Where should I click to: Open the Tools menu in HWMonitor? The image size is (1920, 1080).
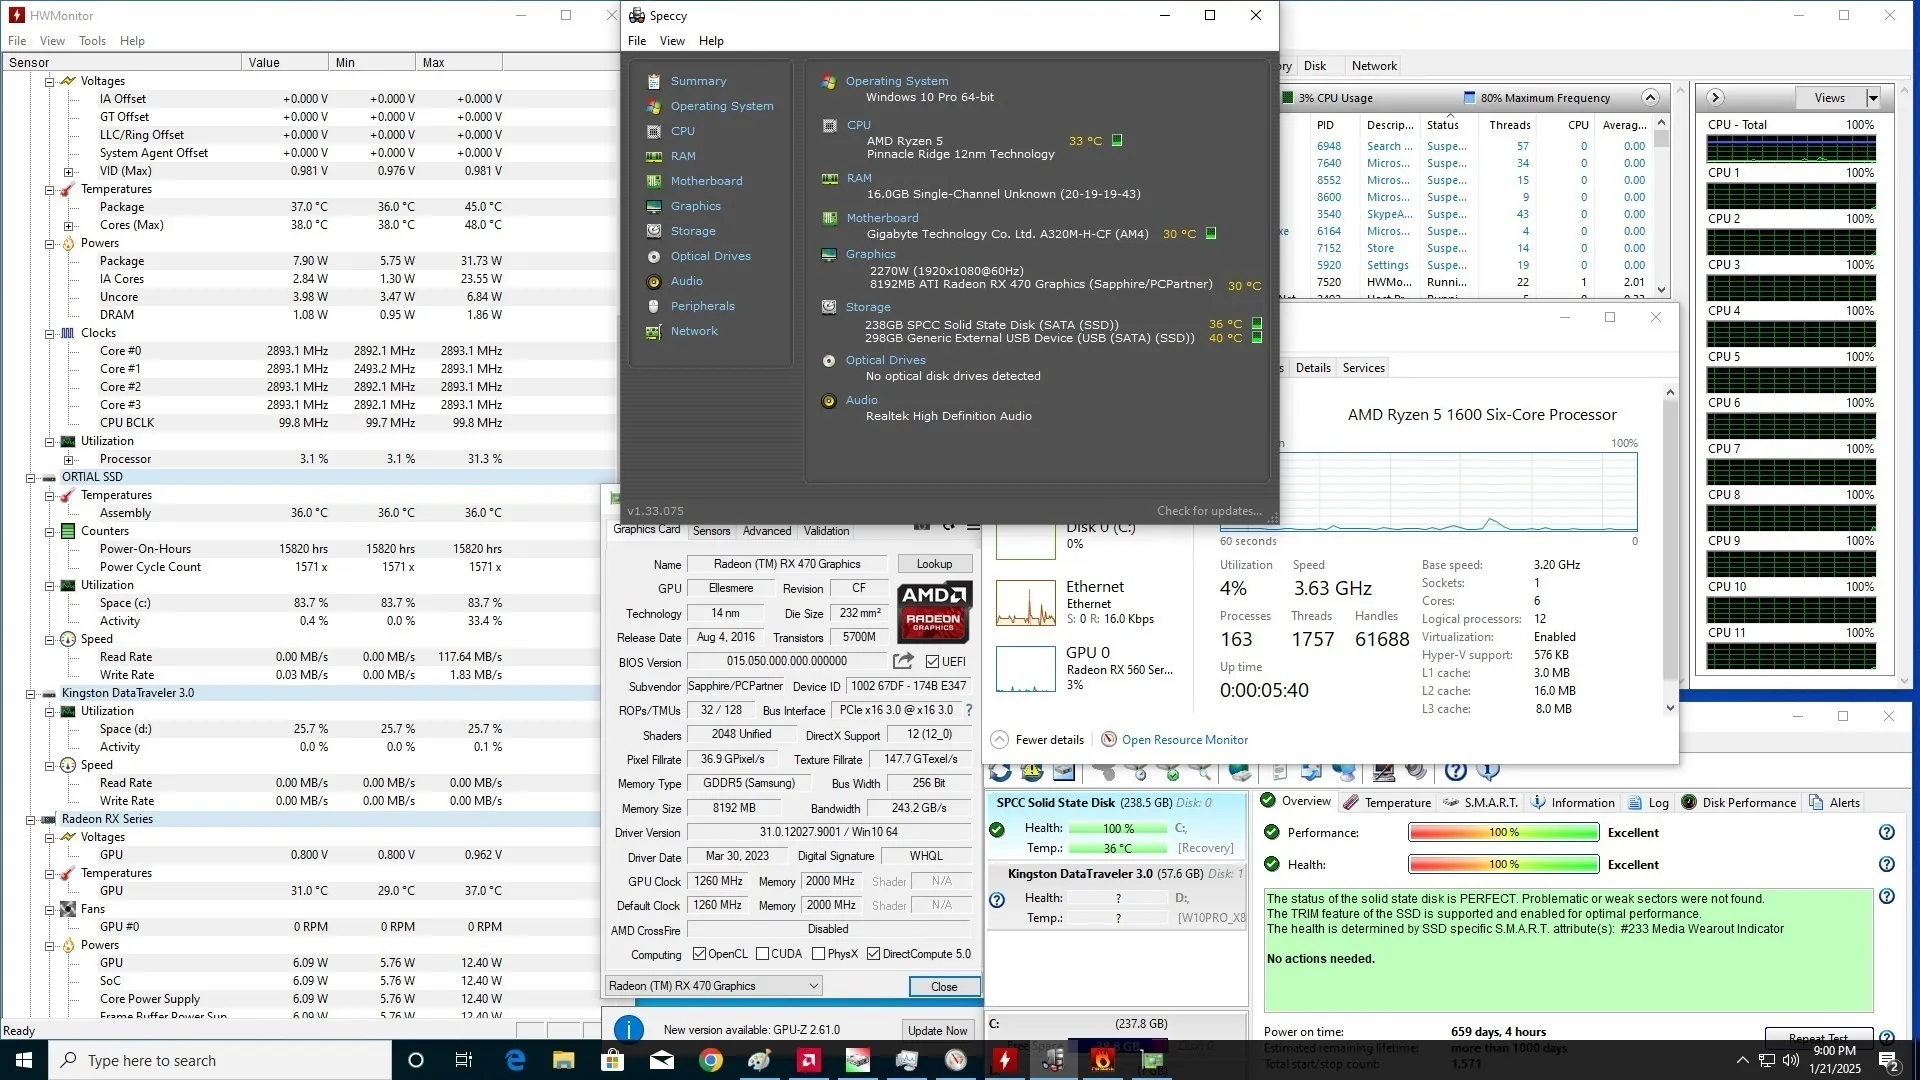point(92,41)
